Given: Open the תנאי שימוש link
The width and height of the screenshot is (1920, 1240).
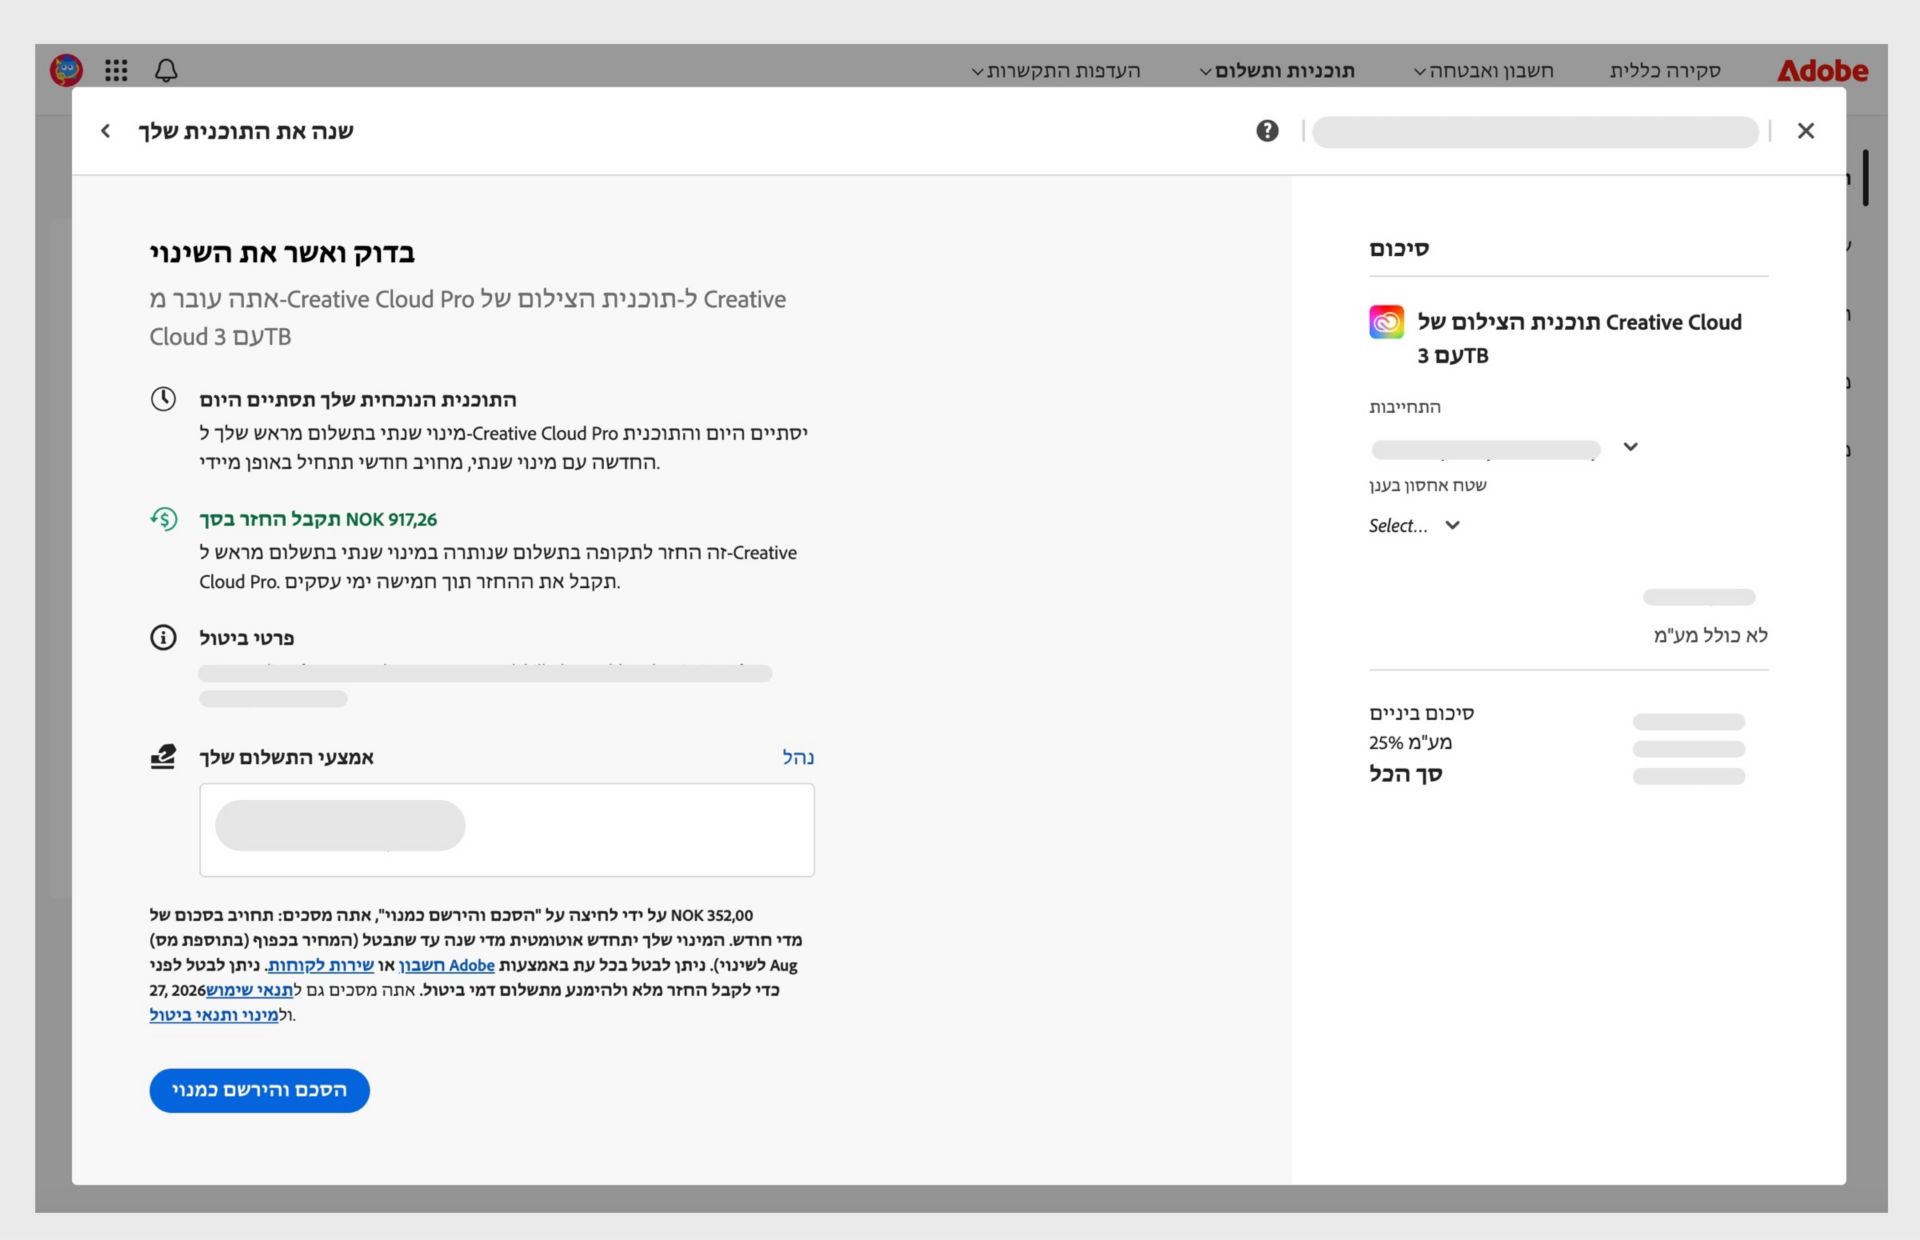Looking at the screenshot, I should tap(249, 990).
